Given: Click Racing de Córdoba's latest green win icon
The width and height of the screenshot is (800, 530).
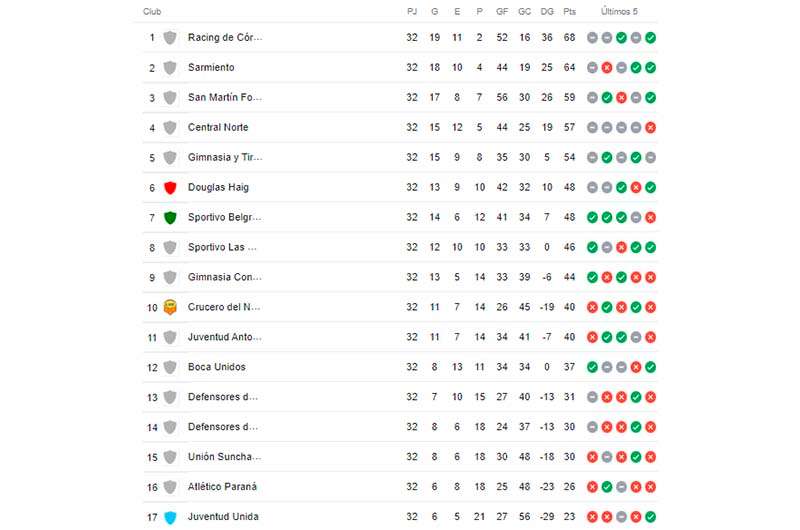Looking at the screenshot, I should 651,38.
